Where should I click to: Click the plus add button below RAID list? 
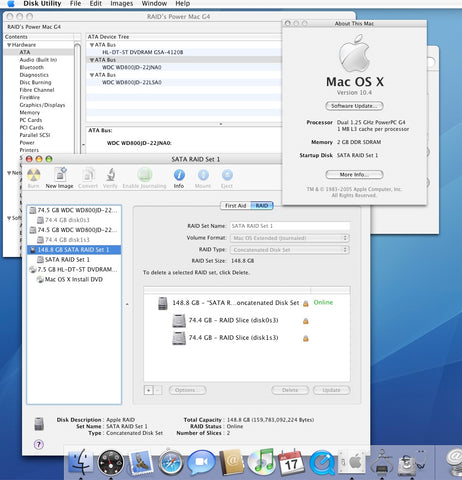[149, 390]
